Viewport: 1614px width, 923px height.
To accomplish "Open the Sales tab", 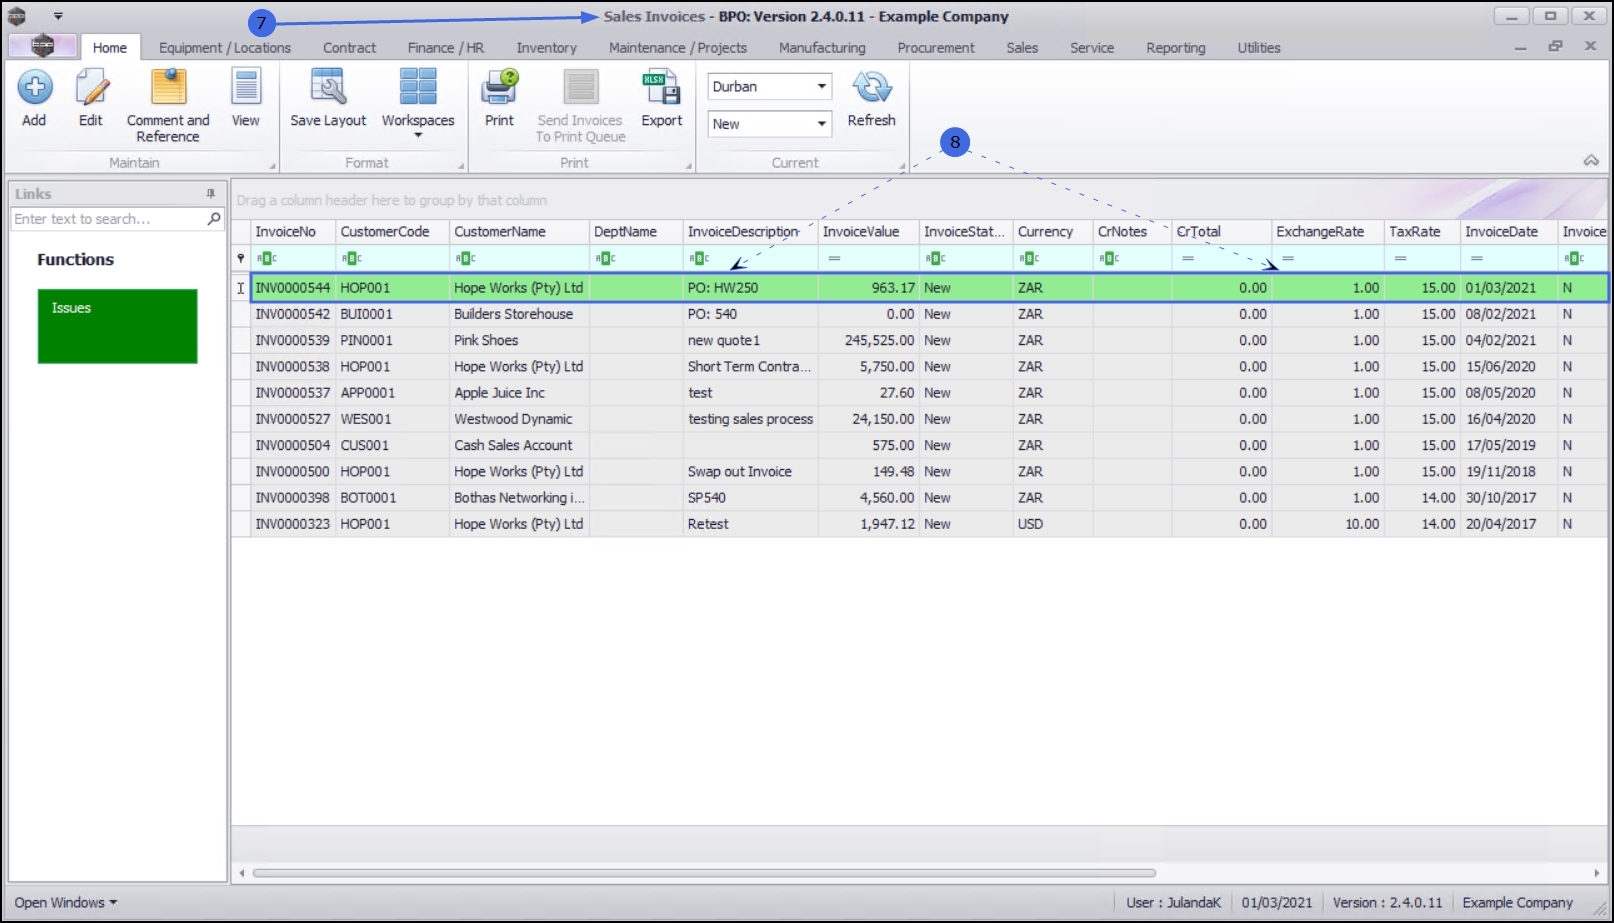I will 1022,48.
